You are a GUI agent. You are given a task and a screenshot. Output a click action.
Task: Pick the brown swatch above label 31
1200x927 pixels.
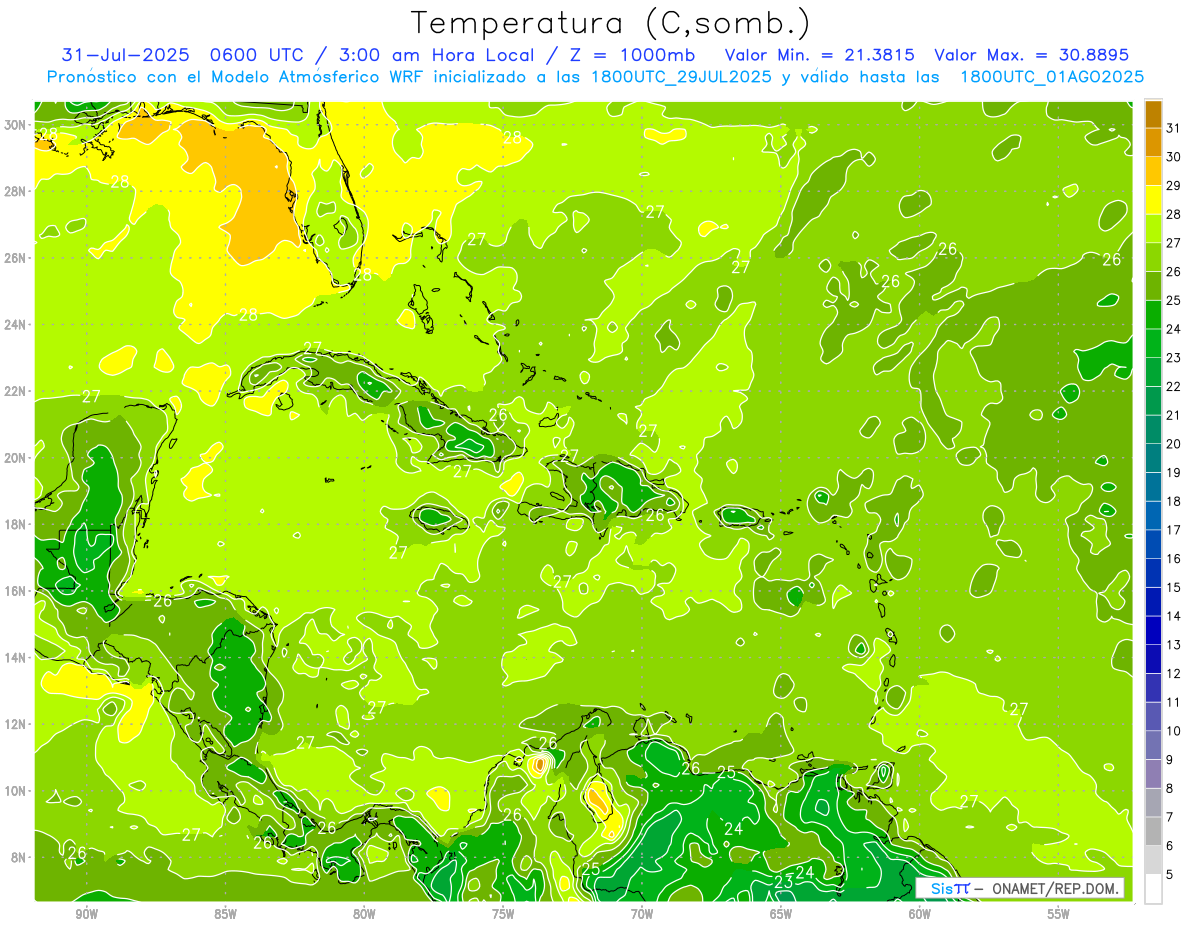(x=1154, y=114)
